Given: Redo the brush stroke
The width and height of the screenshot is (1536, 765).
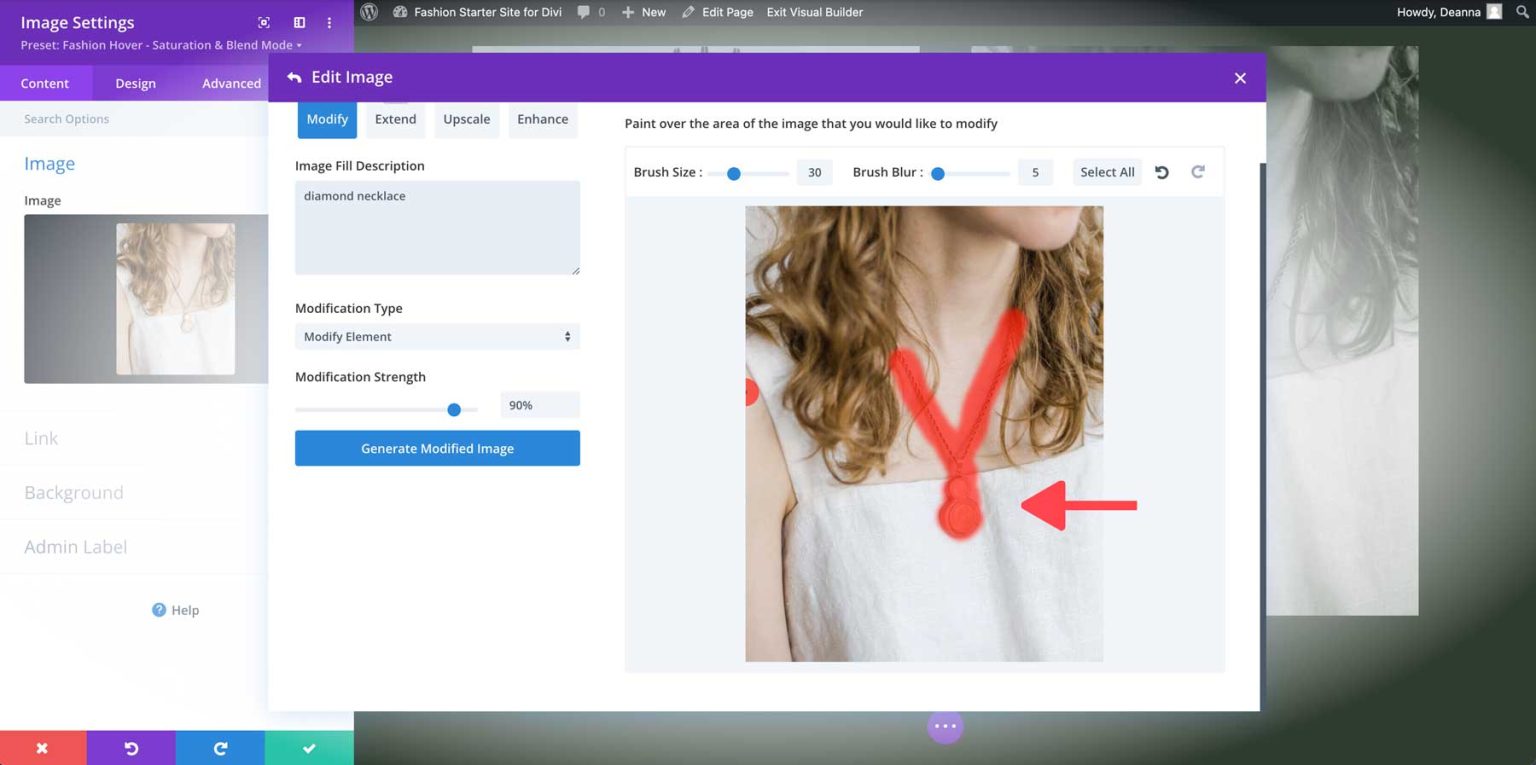Looking at the screenshot, I should (1197, 171).
